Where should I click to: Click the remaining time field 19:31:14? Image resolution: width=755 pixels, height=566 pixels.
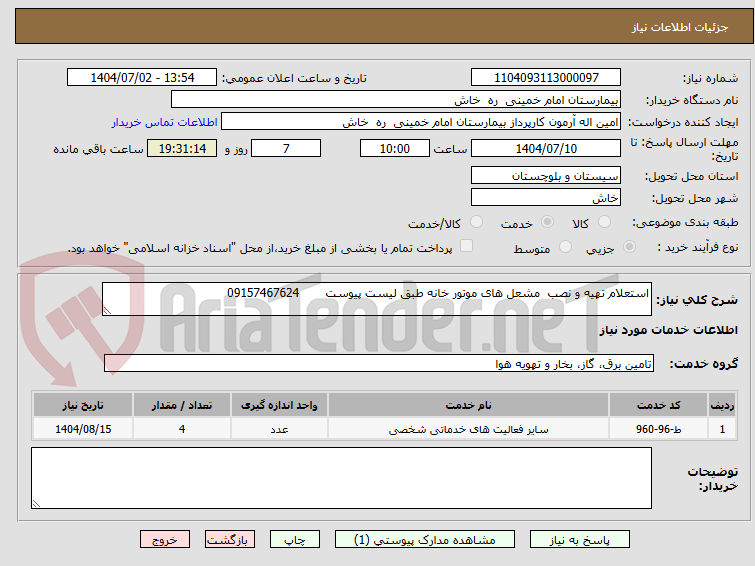[182, 148]
